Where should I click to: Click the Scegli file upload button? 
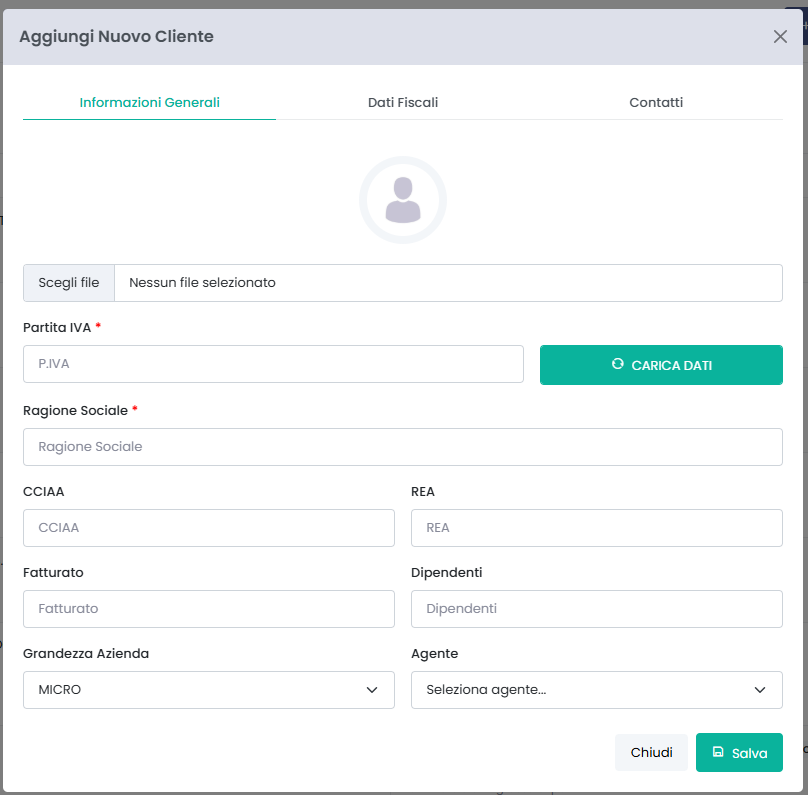coord(69,283)
